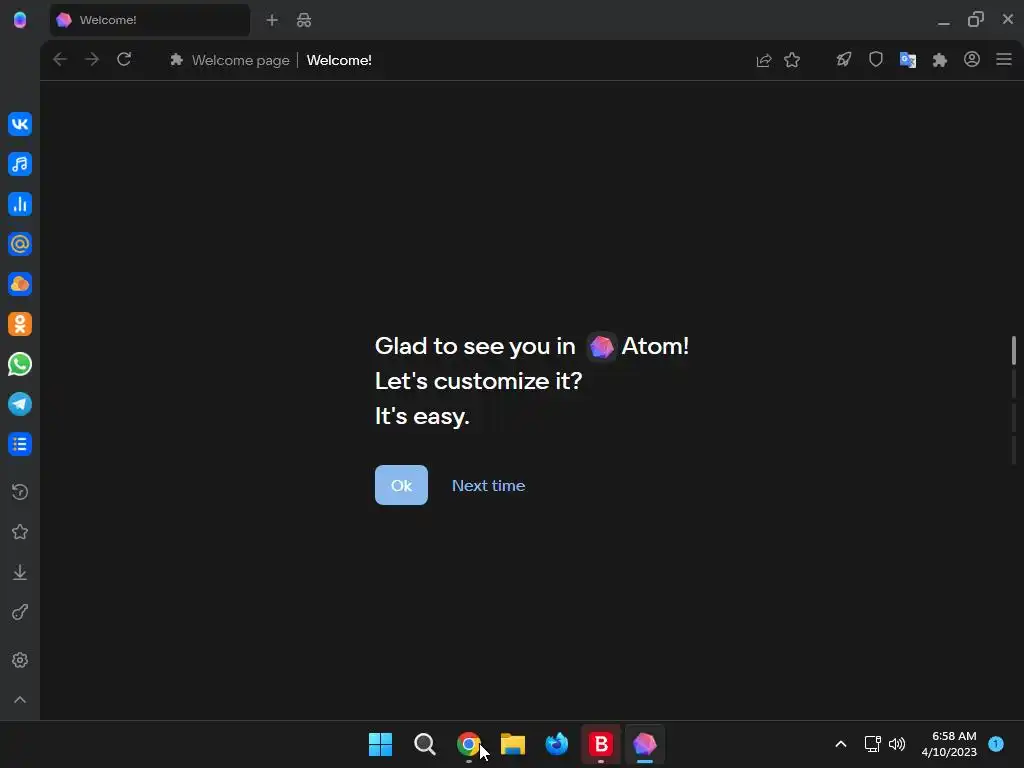The width and height of the screenshot is (1024, 768).
Task: Click the Next time link
Action: pos(488,486)
